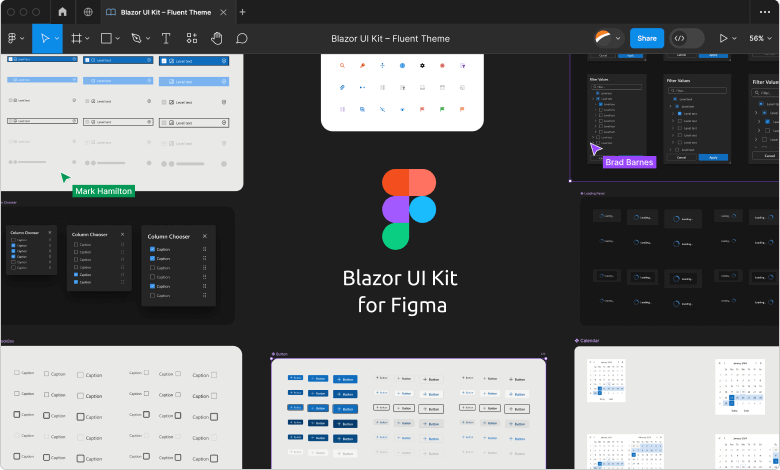Expand the Figma main menu chevron

click(22, 38)
